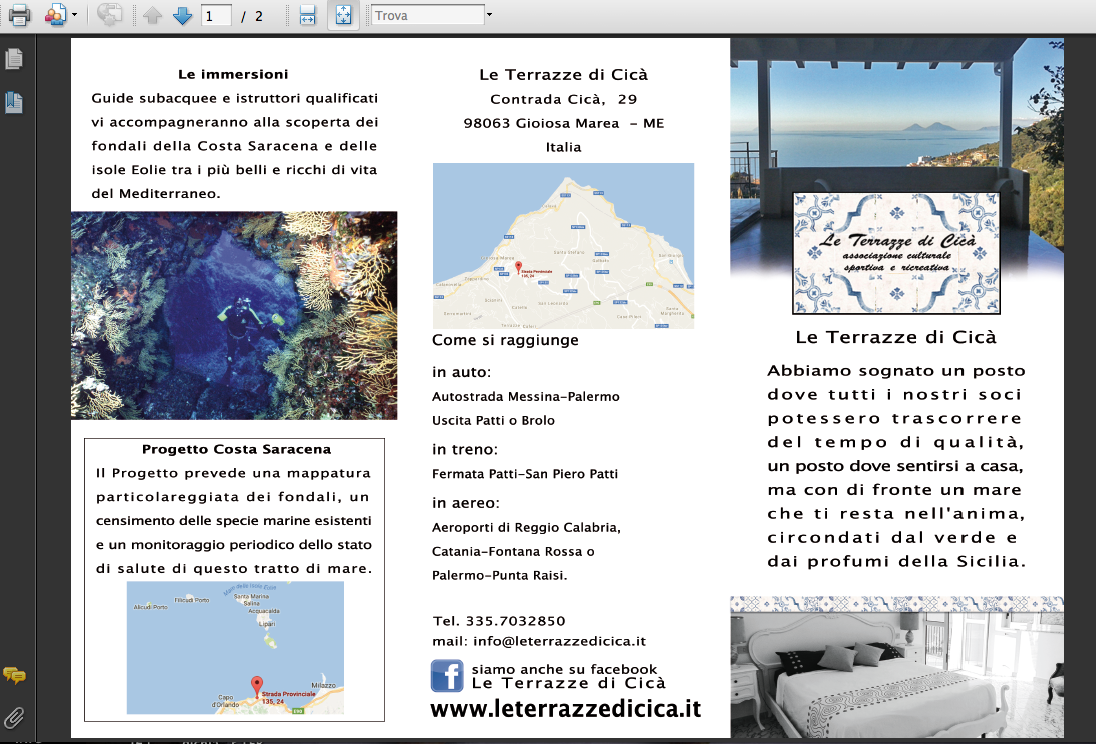The height and width of the screenshot is (744, 1096).
Task: Click the "Uscita Patti o Brolo" line
Action: [493, 420]
